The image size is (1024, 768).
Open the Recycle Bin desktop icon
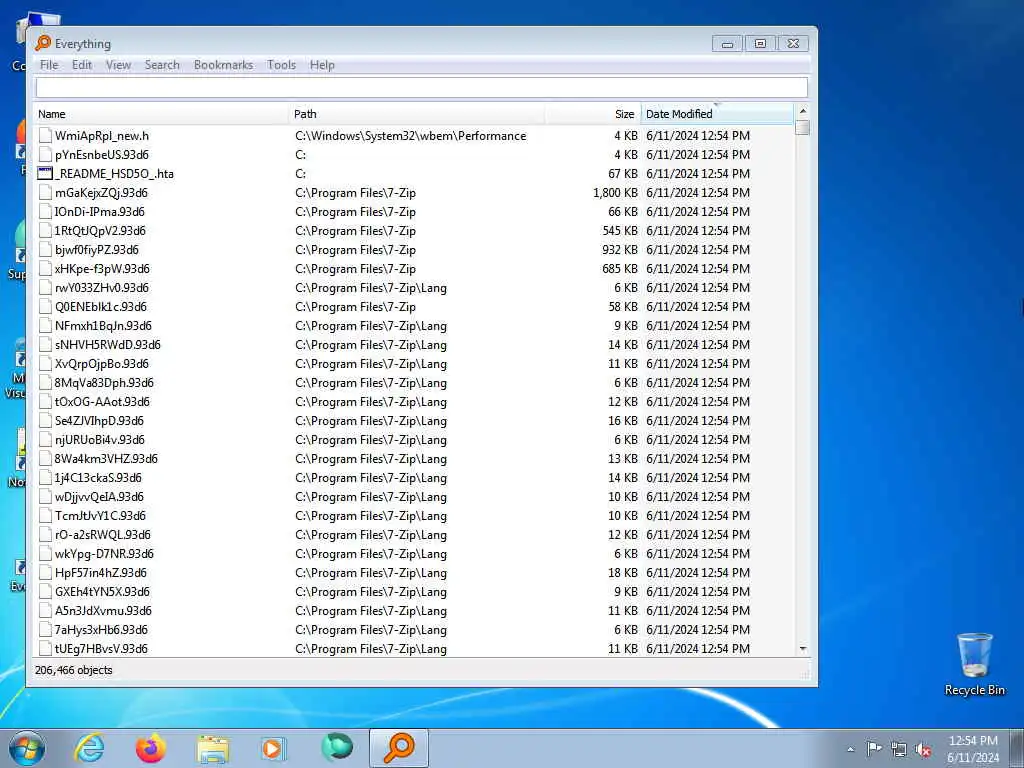[974, 664]
